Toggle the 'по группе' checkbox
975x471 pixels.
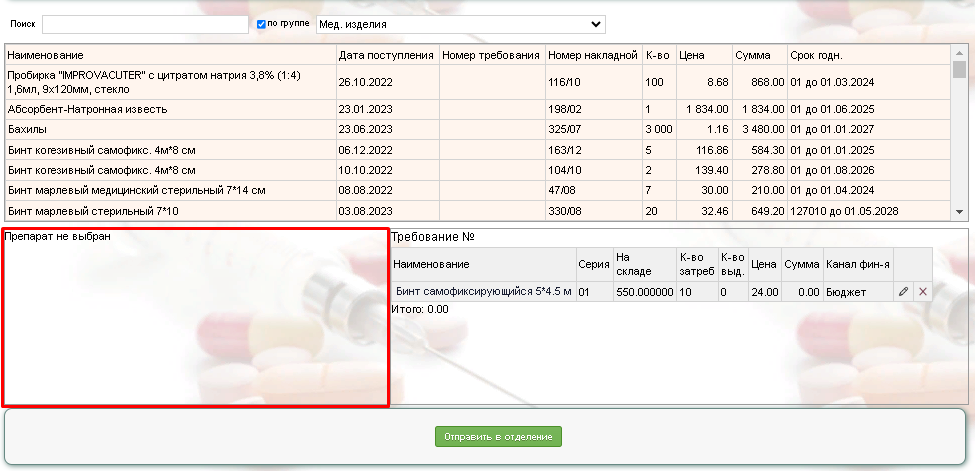(261, 23)
